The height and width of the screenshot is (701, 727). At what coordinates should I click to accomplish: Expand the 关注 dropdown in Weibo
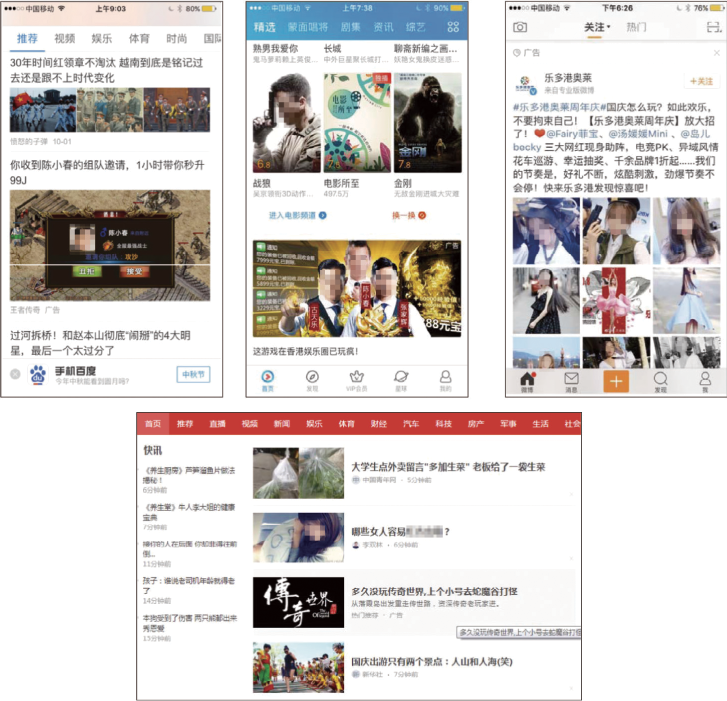tap(597, 27)
